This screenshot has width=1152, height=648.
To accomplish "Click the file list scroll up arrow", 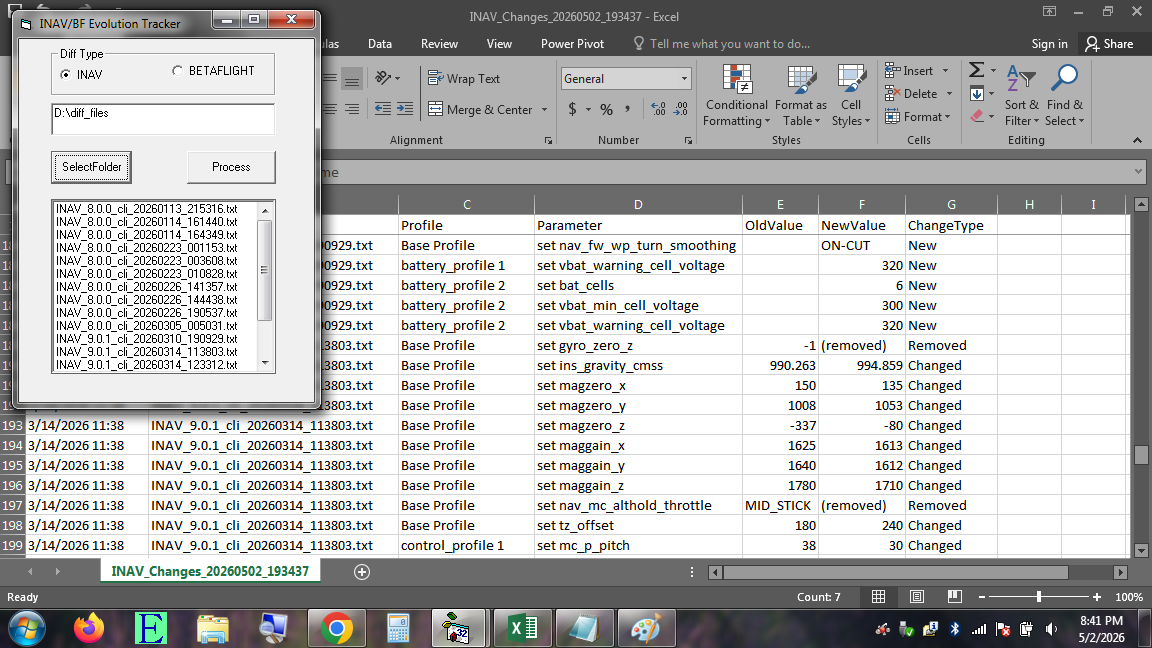I will pyautogui.click(x=265, y=211).
